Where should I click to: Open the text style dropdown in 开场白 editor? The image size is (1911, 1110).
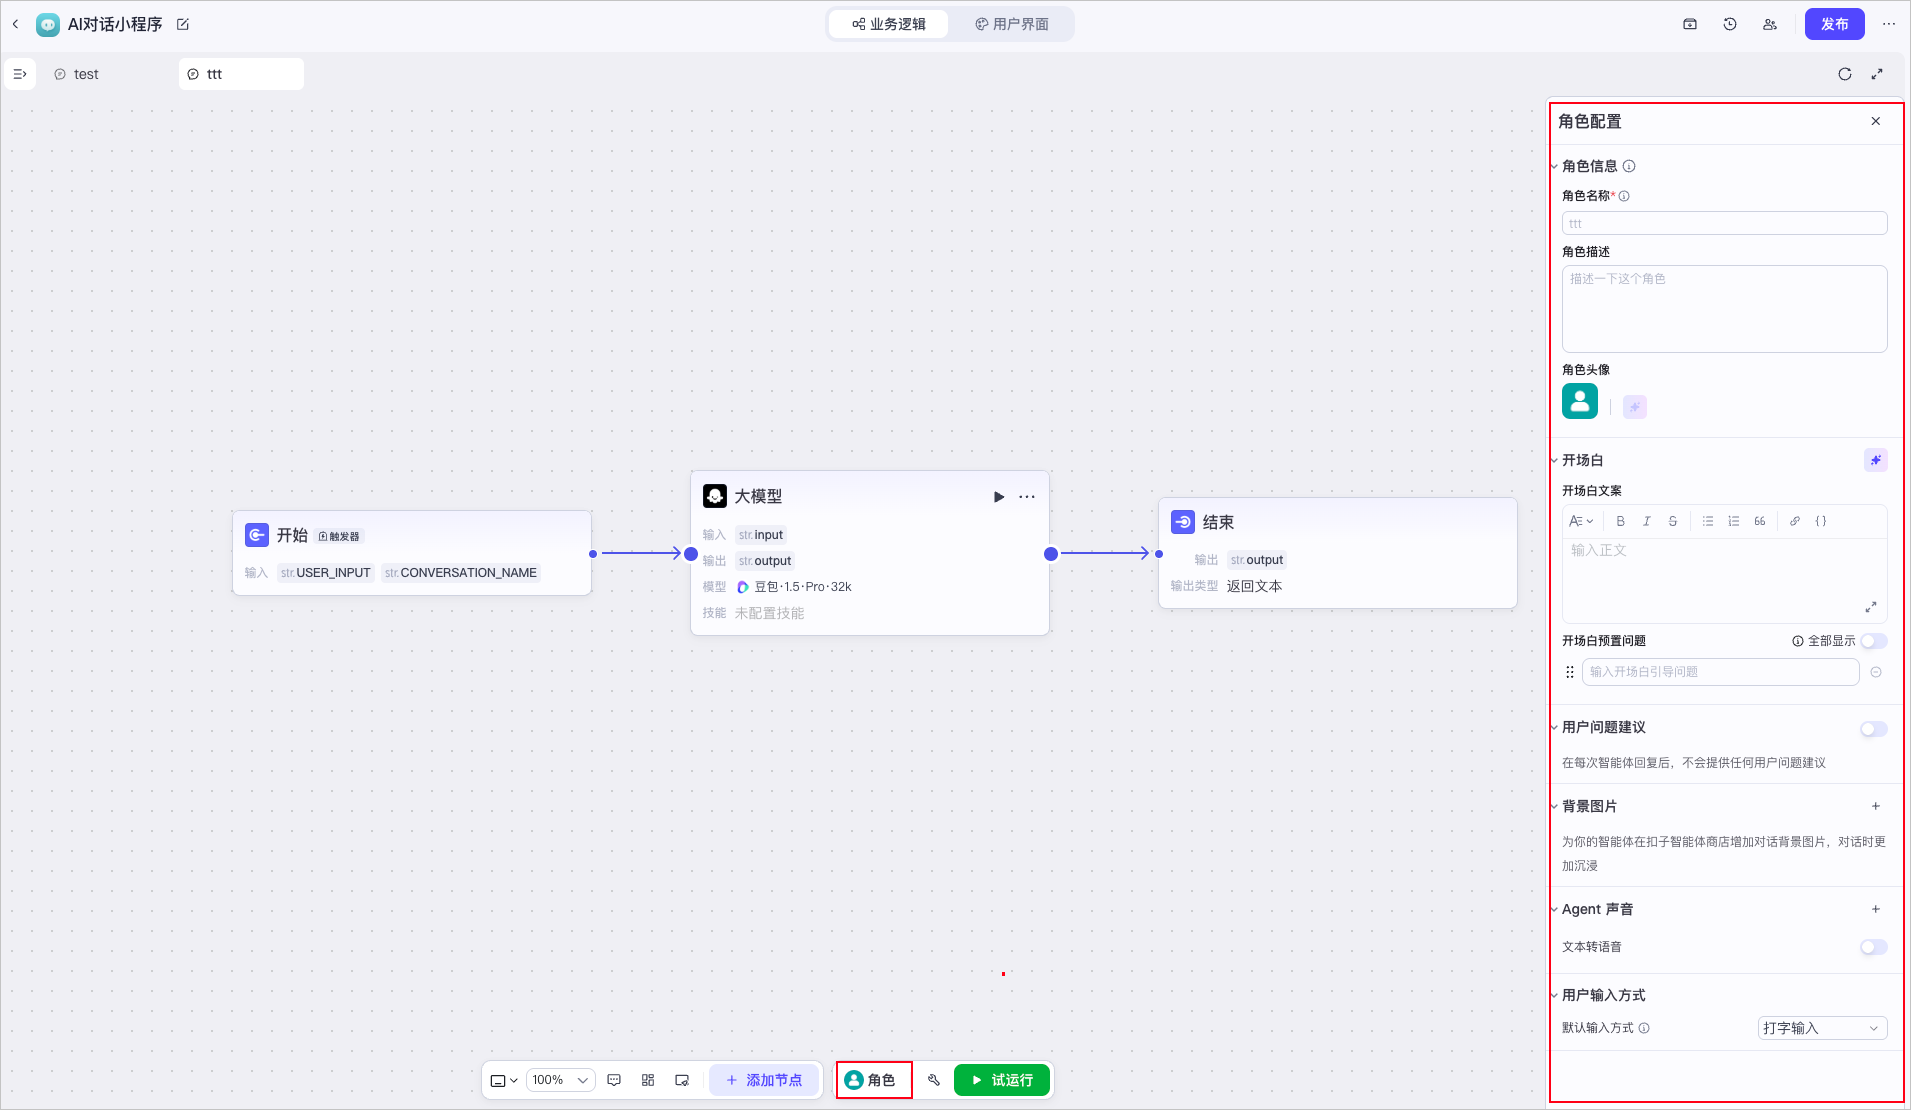pos(1581,521)
